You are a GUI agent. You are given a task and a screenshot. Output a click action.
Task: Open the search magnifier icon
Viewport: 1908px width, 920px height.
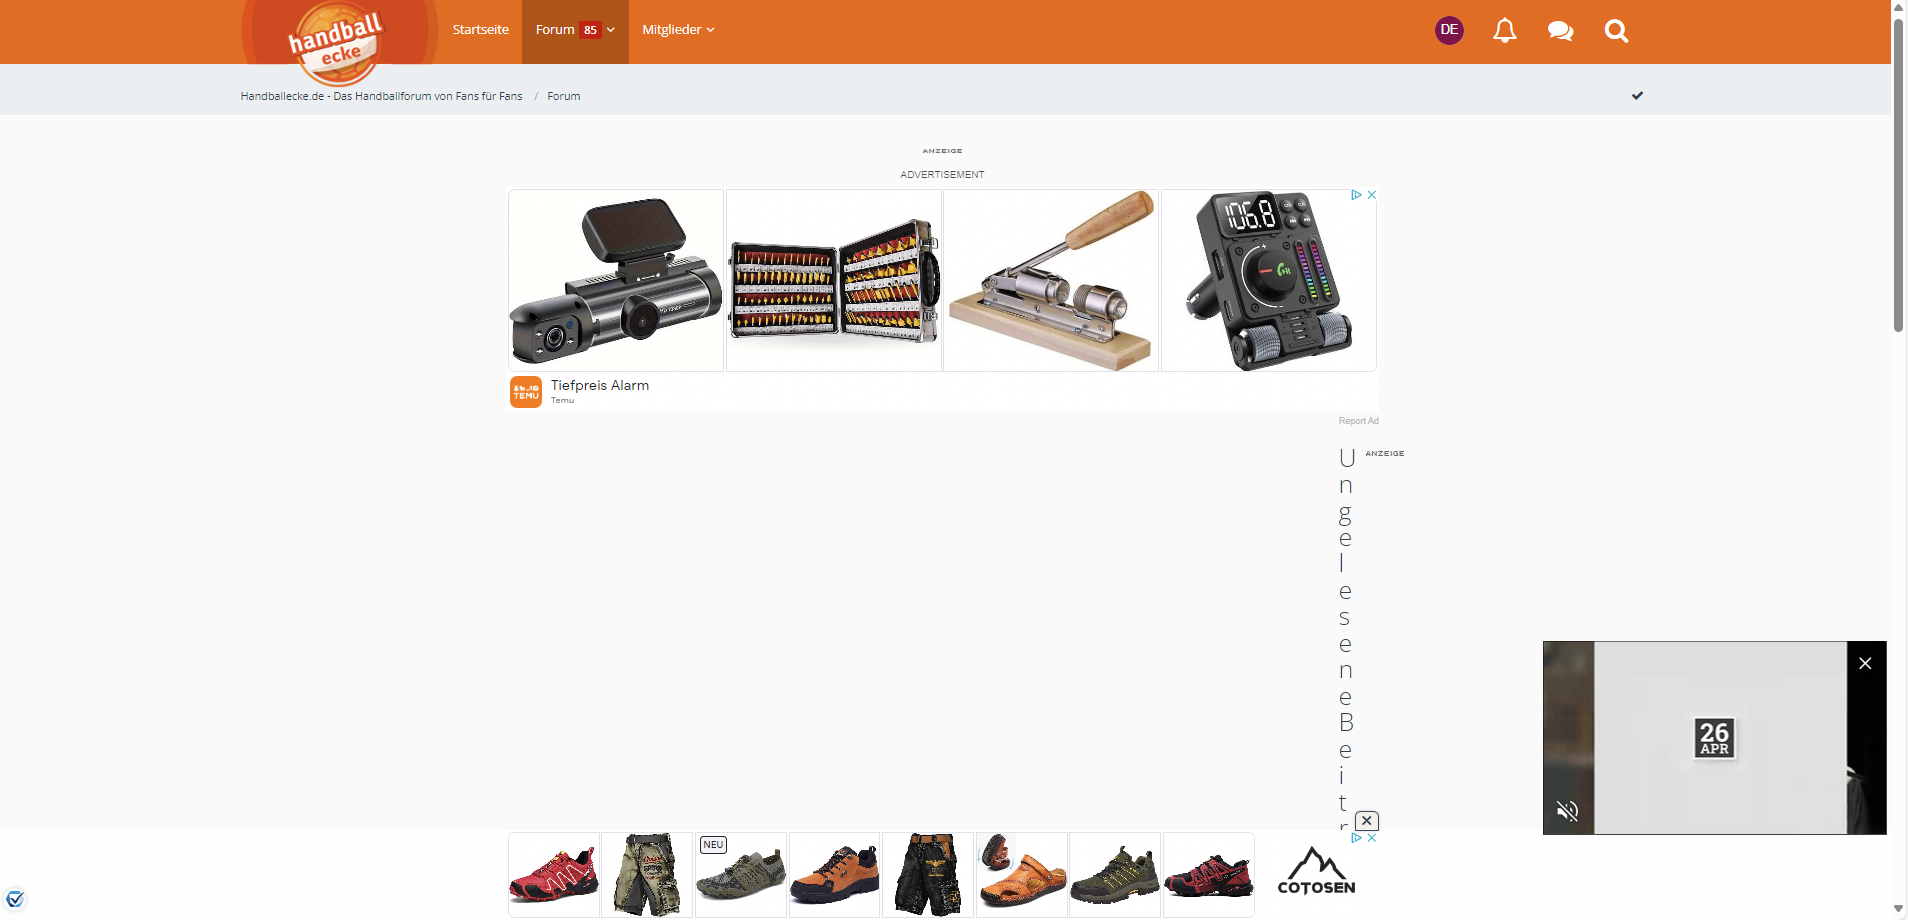pos(1616,31)
